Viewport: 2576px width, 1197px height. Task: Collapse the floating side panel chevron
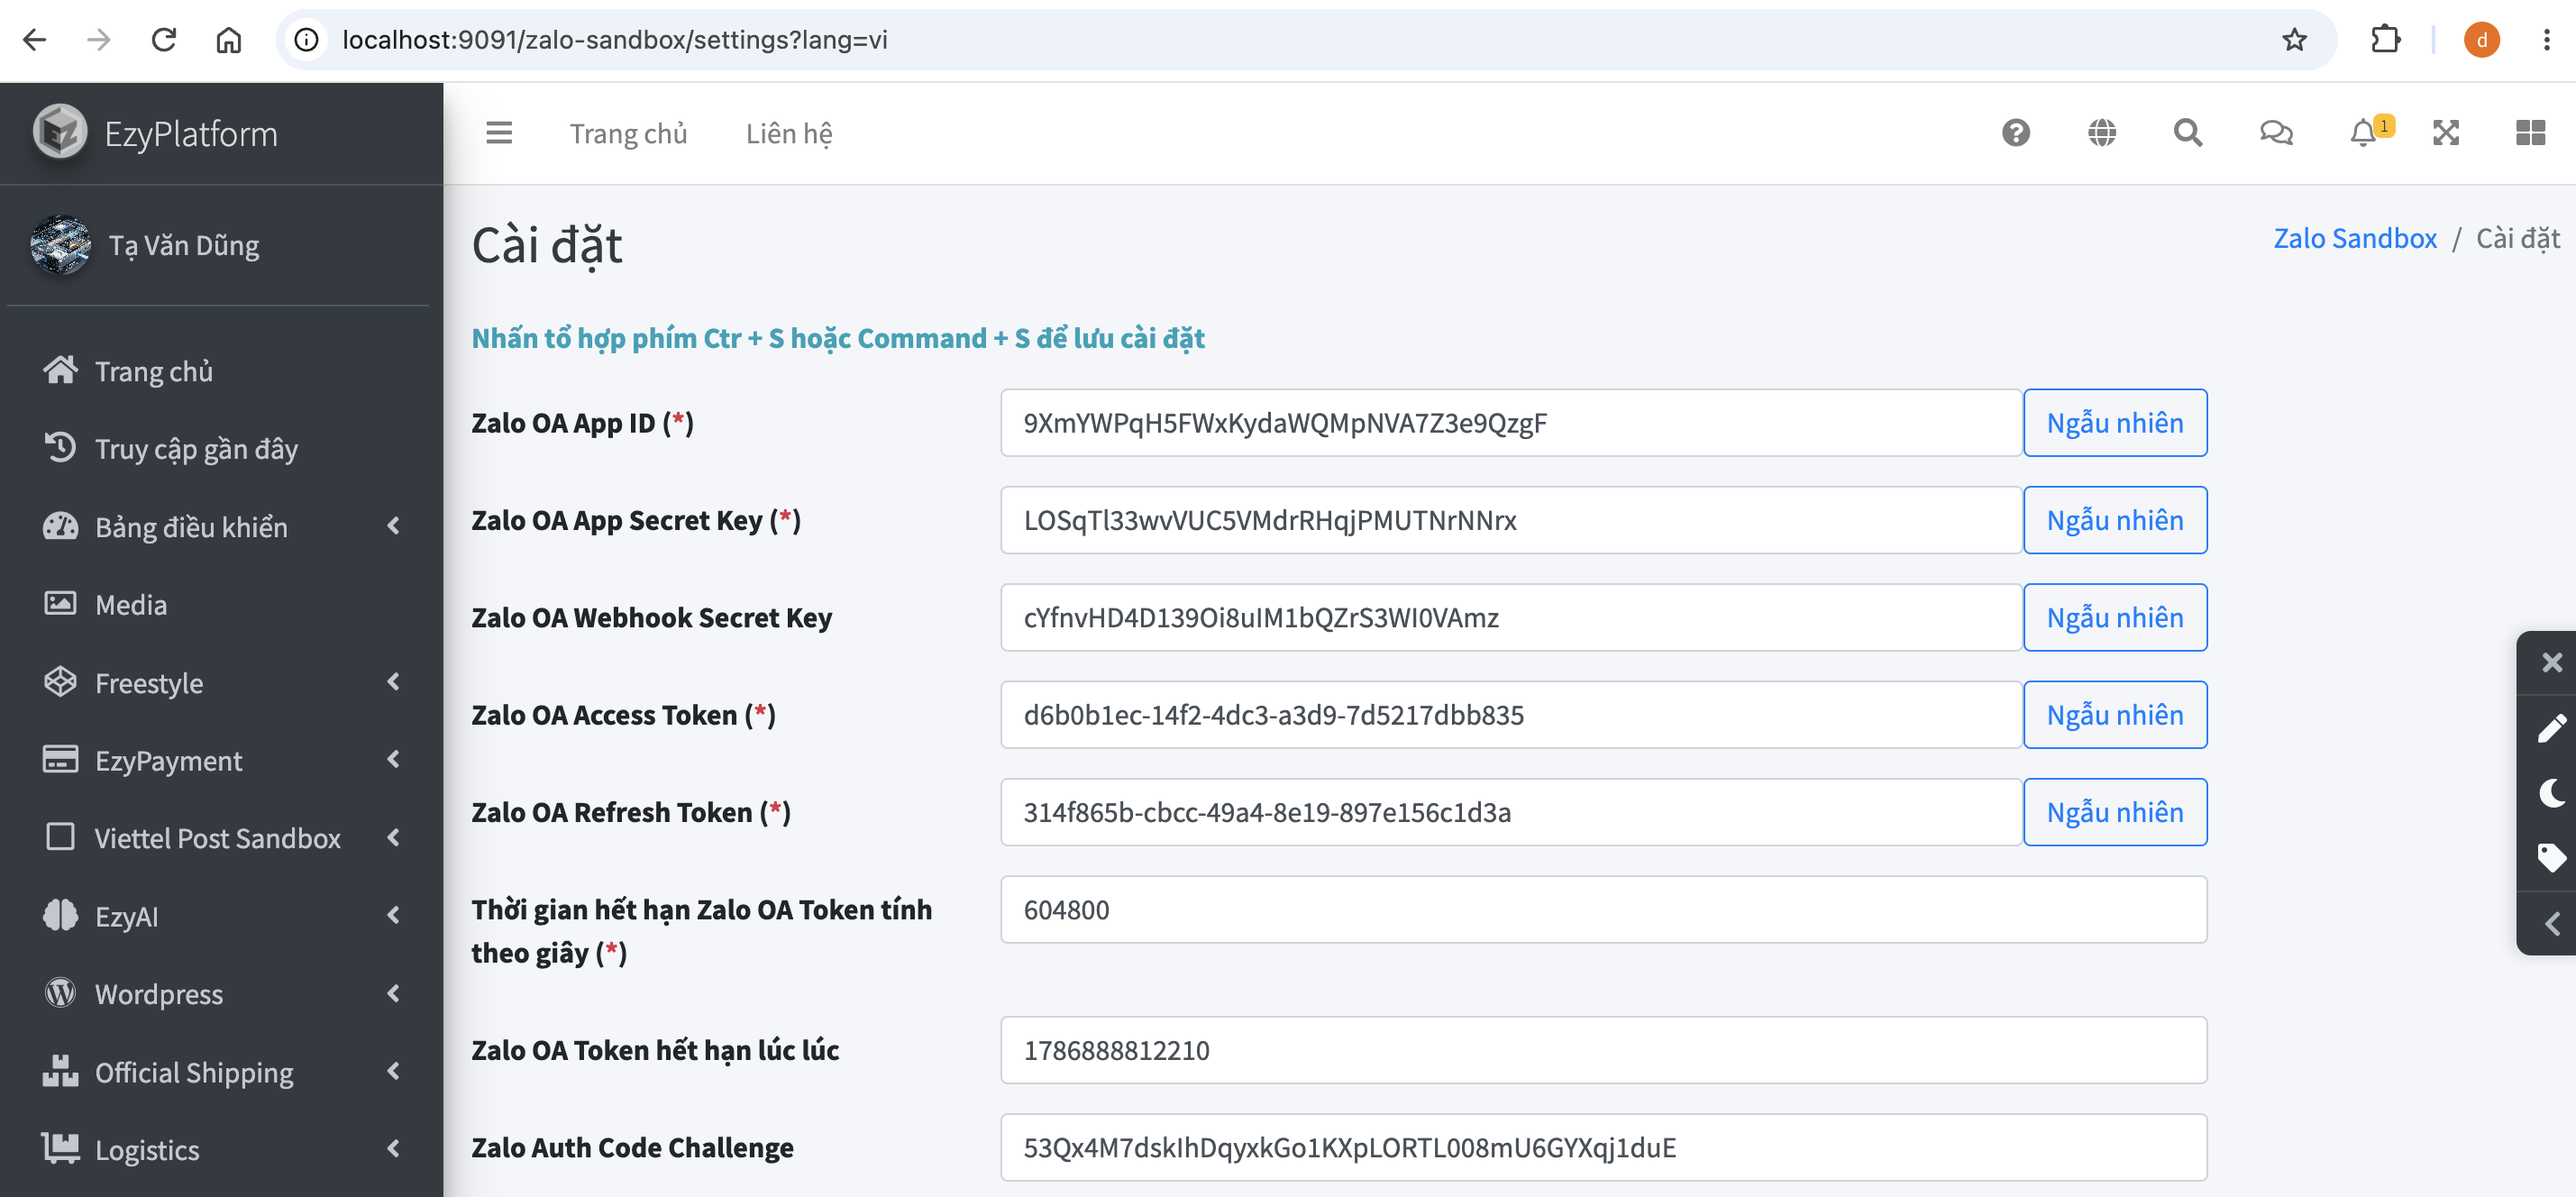[x=2552, y=923]
